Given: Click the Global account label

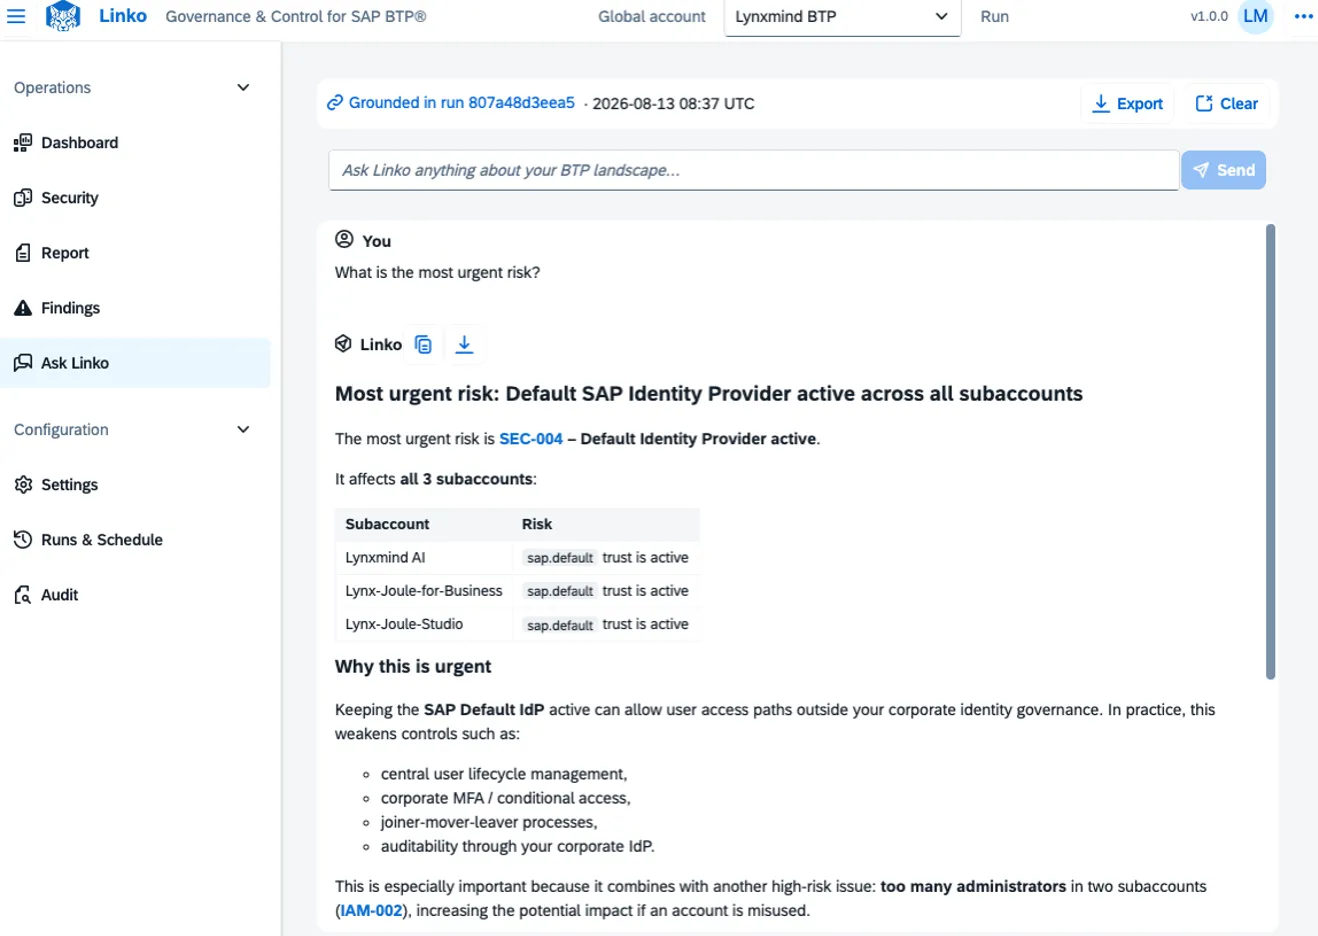Looking at the screenshot, I should pyautogui.click(x=652, y=17).
